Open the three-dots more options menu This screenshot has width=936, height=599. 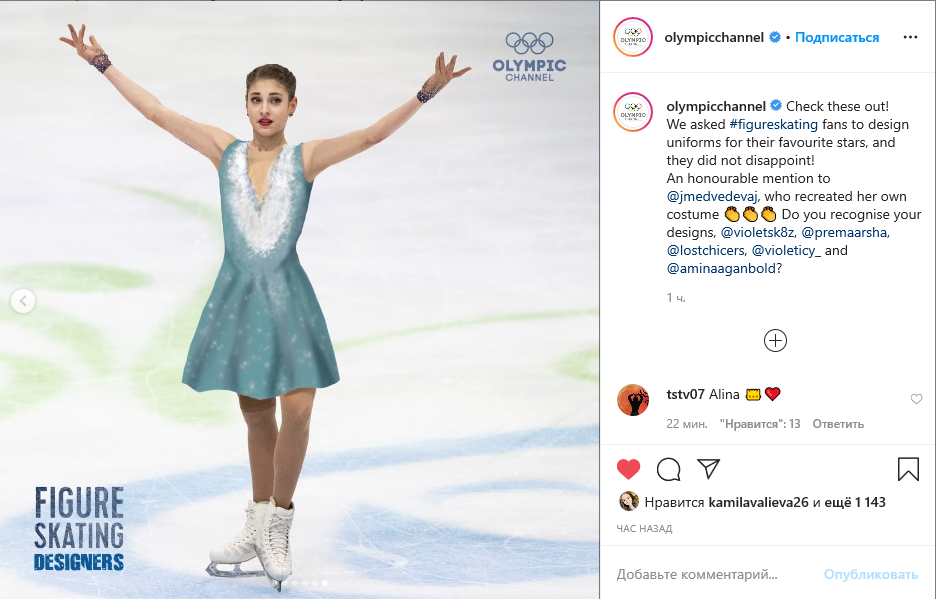tap(910, 37)
